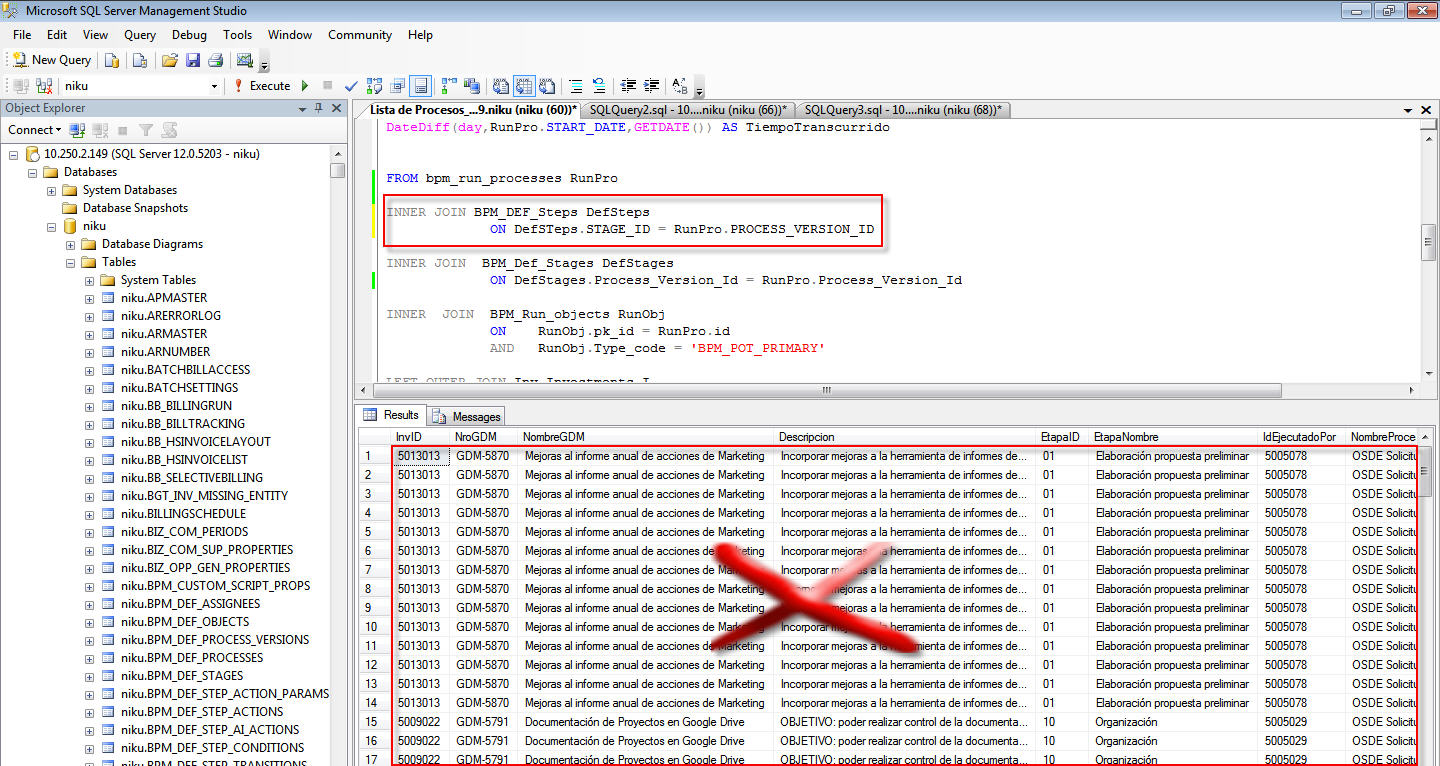Viewport: 1440px width, 766px height.
Task: Collapse the Databases folder
Action: [33, 172]
